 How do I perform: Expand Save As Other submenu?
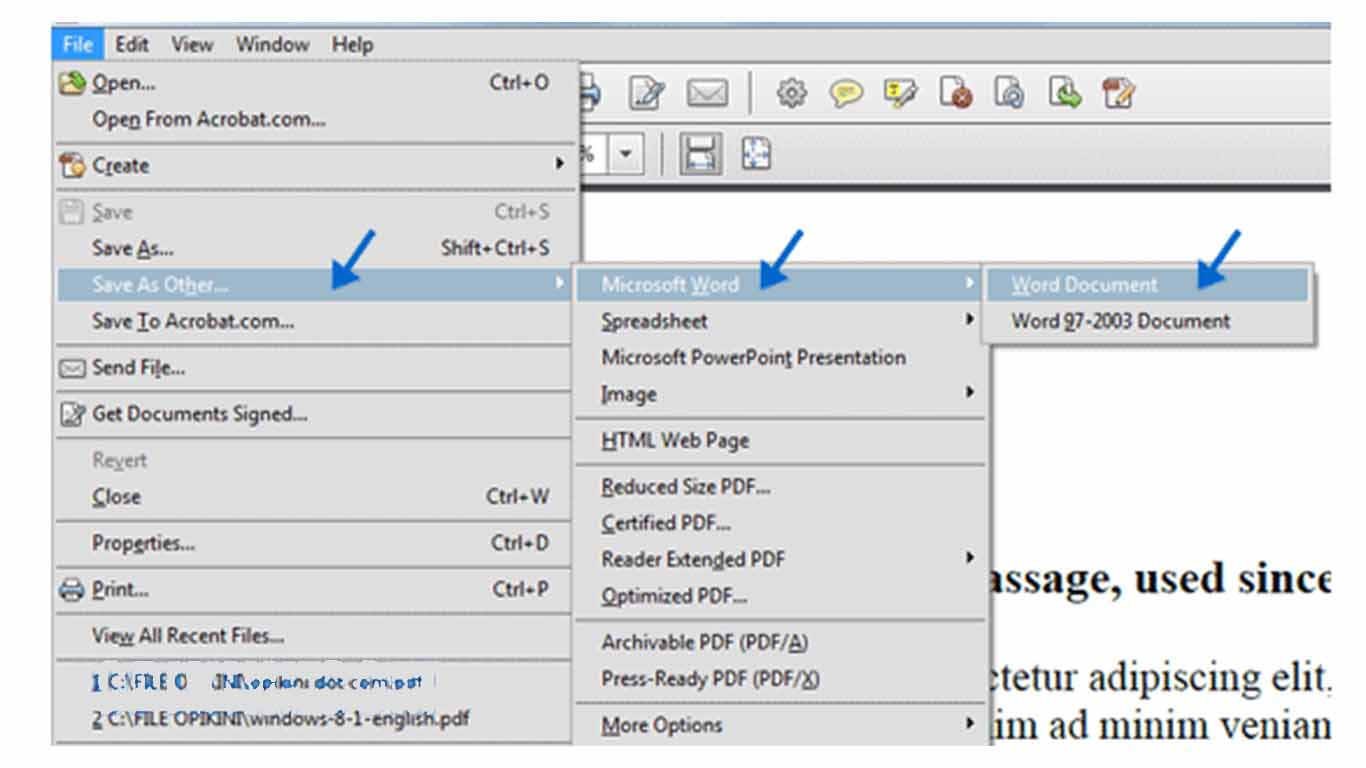pyautogui.click(x=316, y=285)
